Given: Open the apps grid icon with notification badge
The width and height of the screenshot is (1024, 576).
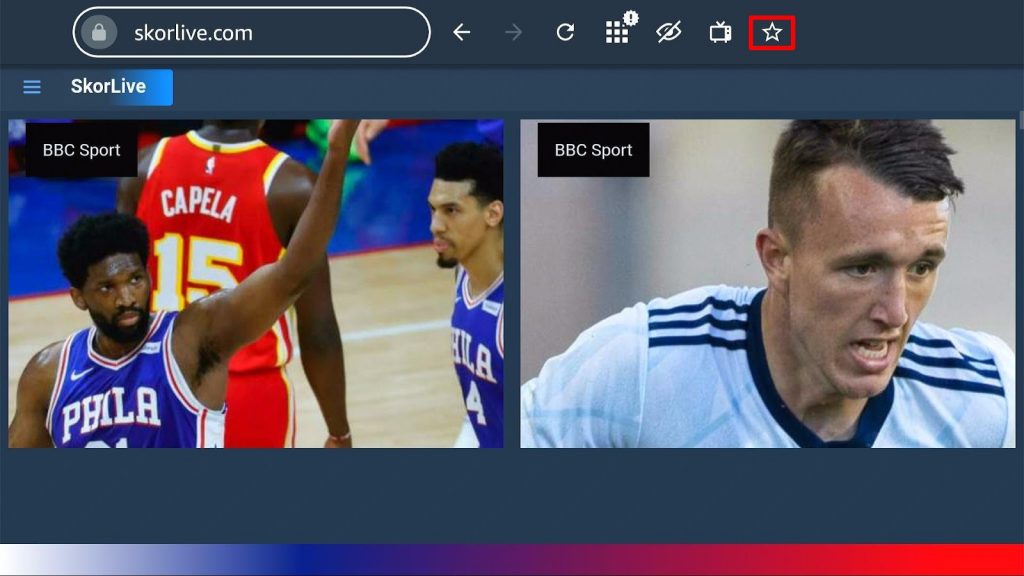Looking at the screenshot, I should point(619,29).
